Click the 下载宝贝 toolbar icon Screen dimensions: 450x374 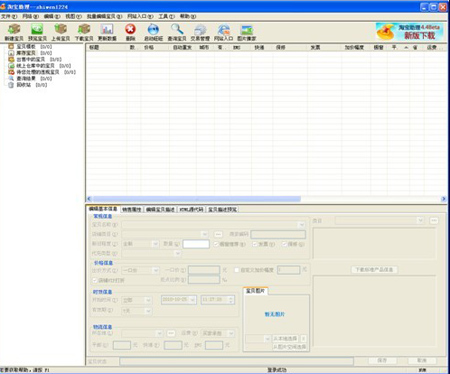84,33
